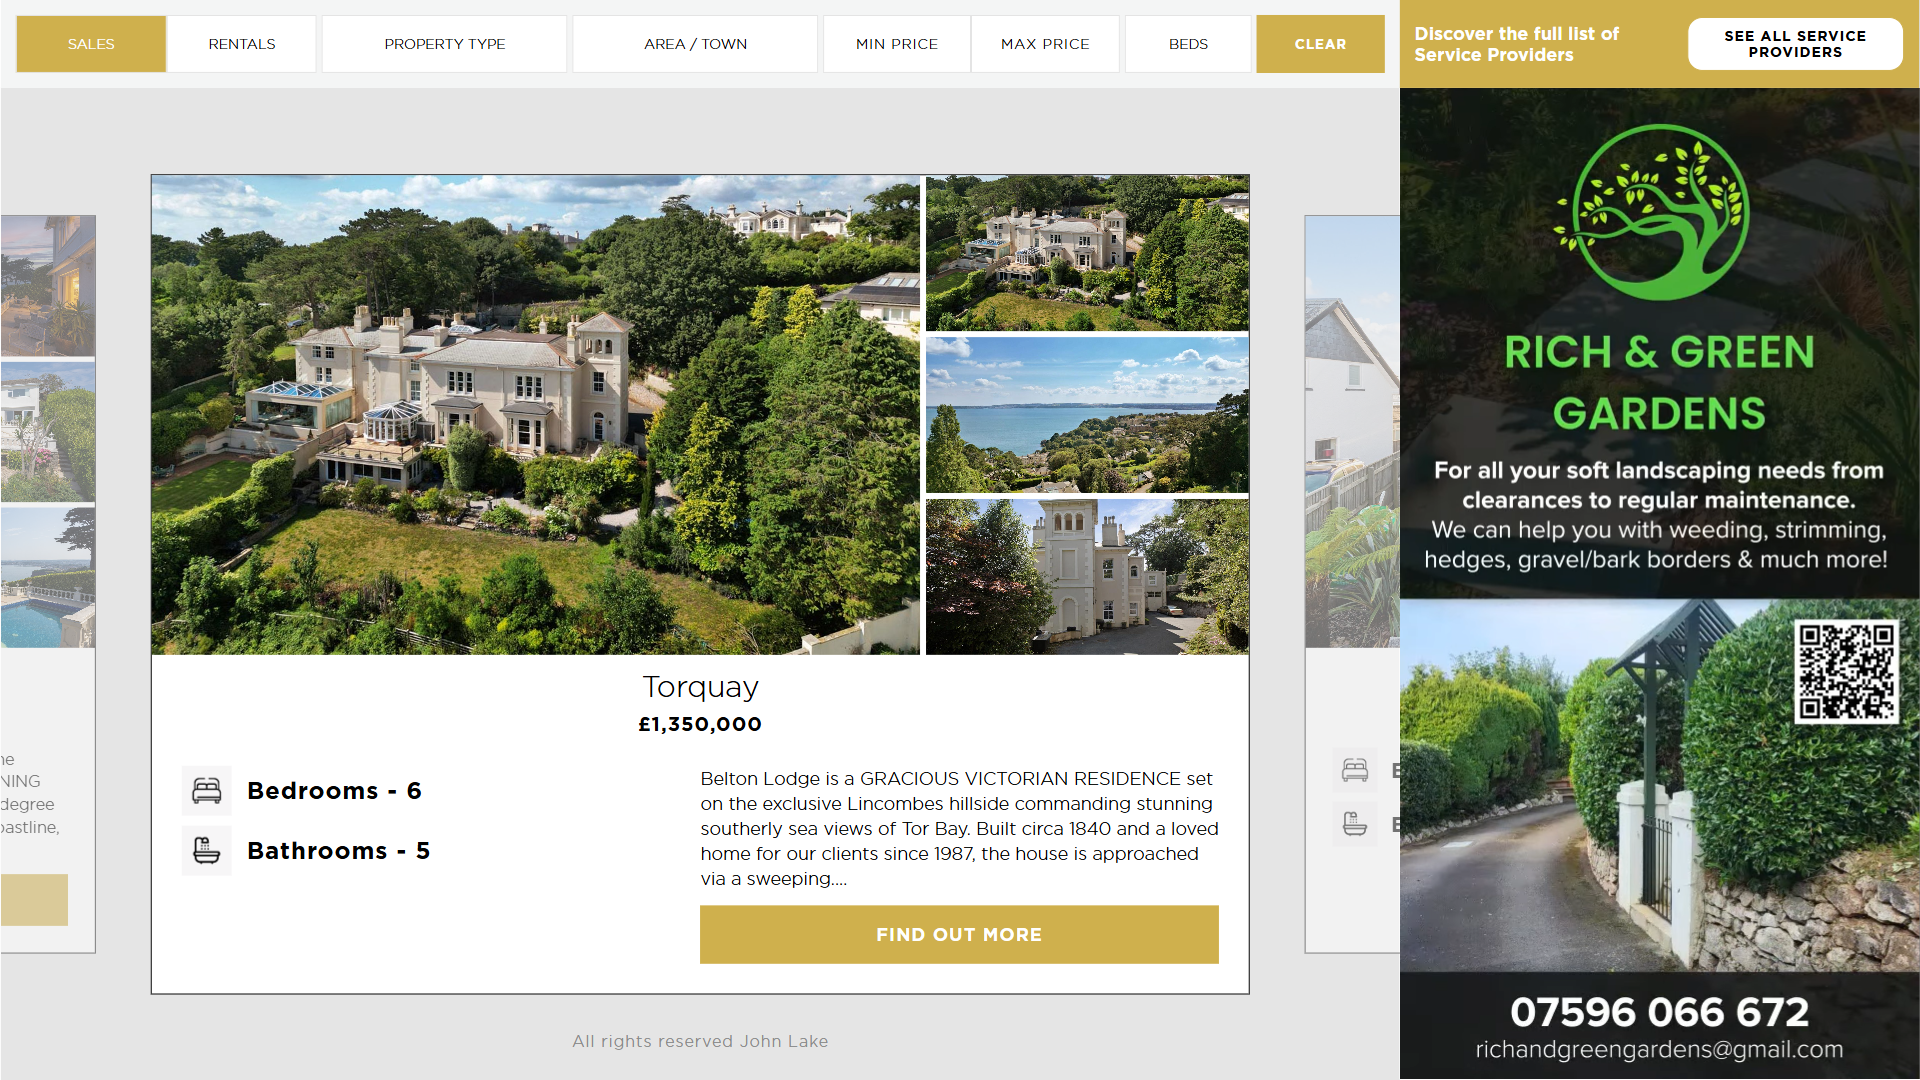
Task: Click the CLEAR filters button
Action: (1320, 44)
